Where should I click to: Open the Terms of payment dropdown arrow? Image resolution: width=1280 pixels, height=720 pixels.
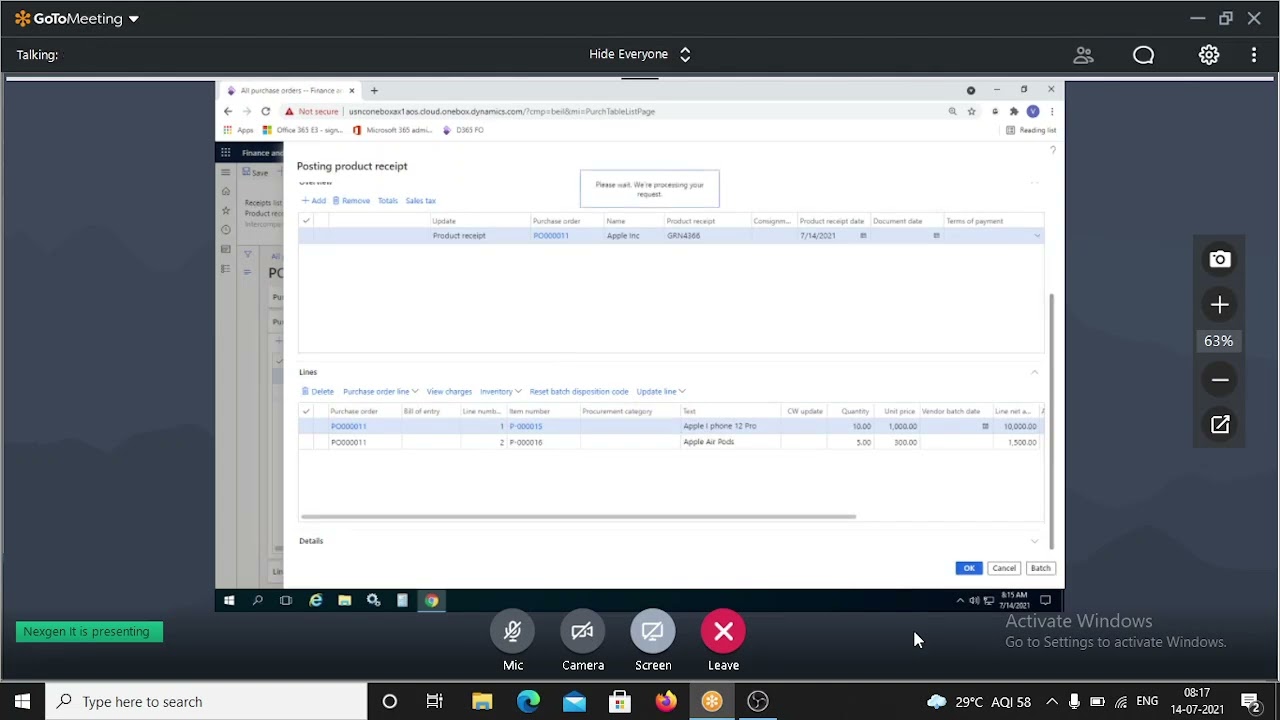coord(1037,236)
